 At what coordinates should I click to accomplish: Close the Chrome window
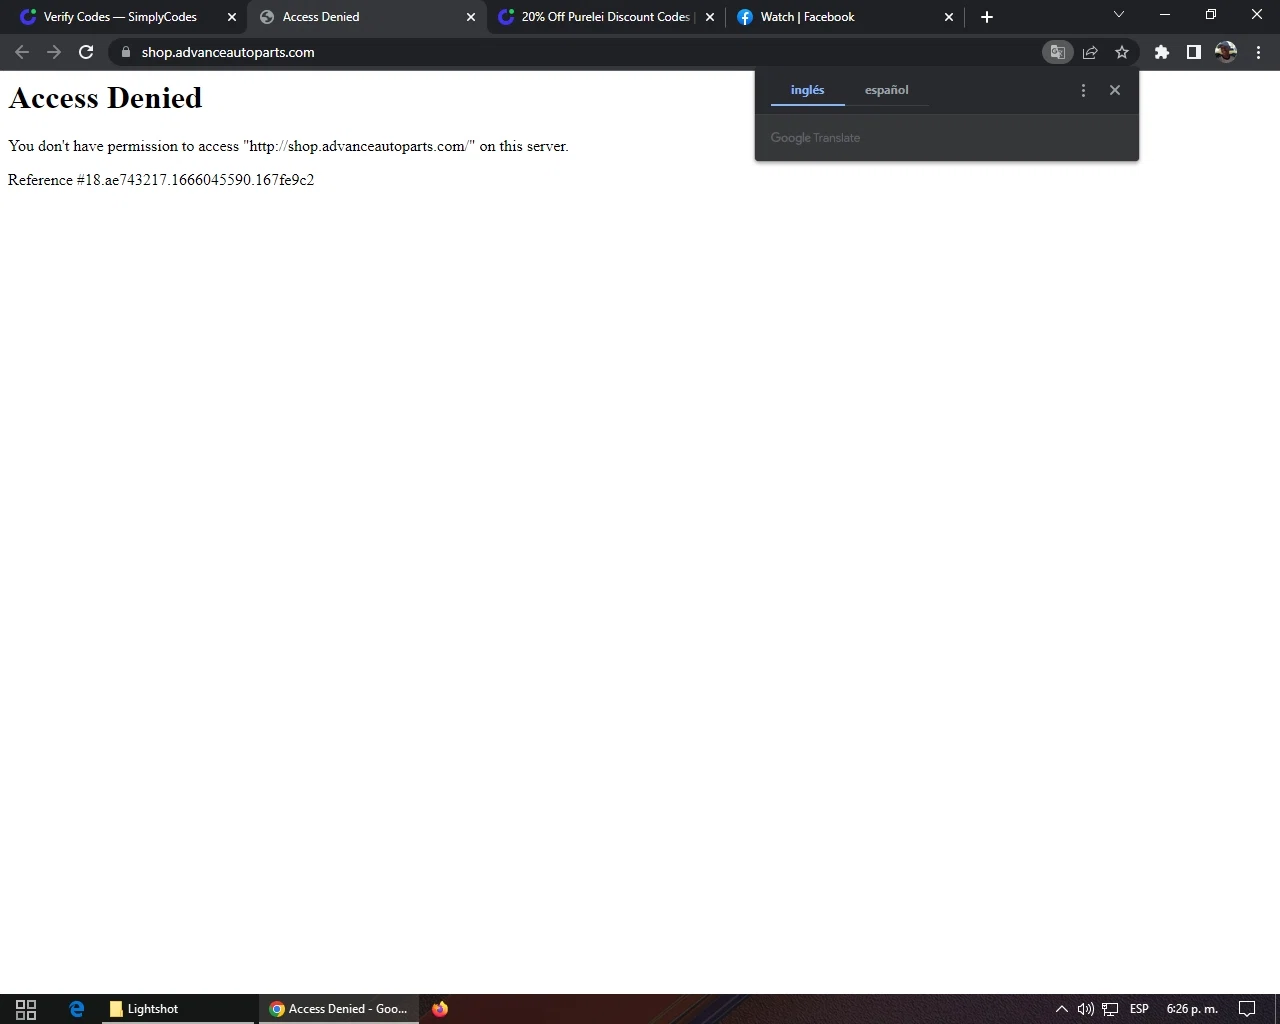1257,15
